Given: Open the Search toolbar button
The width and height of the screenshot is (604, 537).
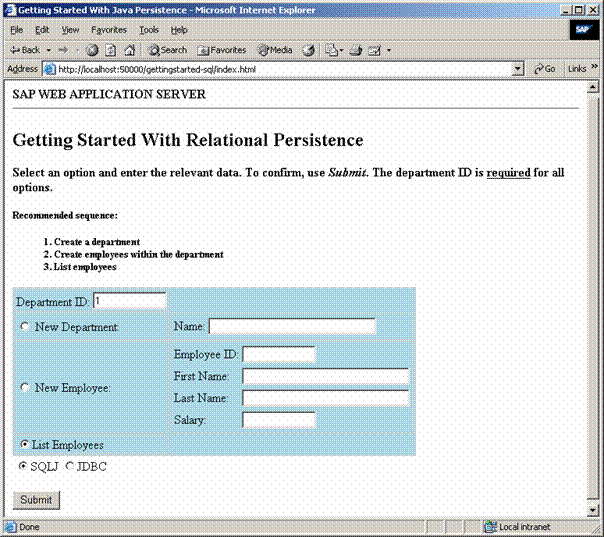Looking at the screenshot, I should (x=166, y=49).
